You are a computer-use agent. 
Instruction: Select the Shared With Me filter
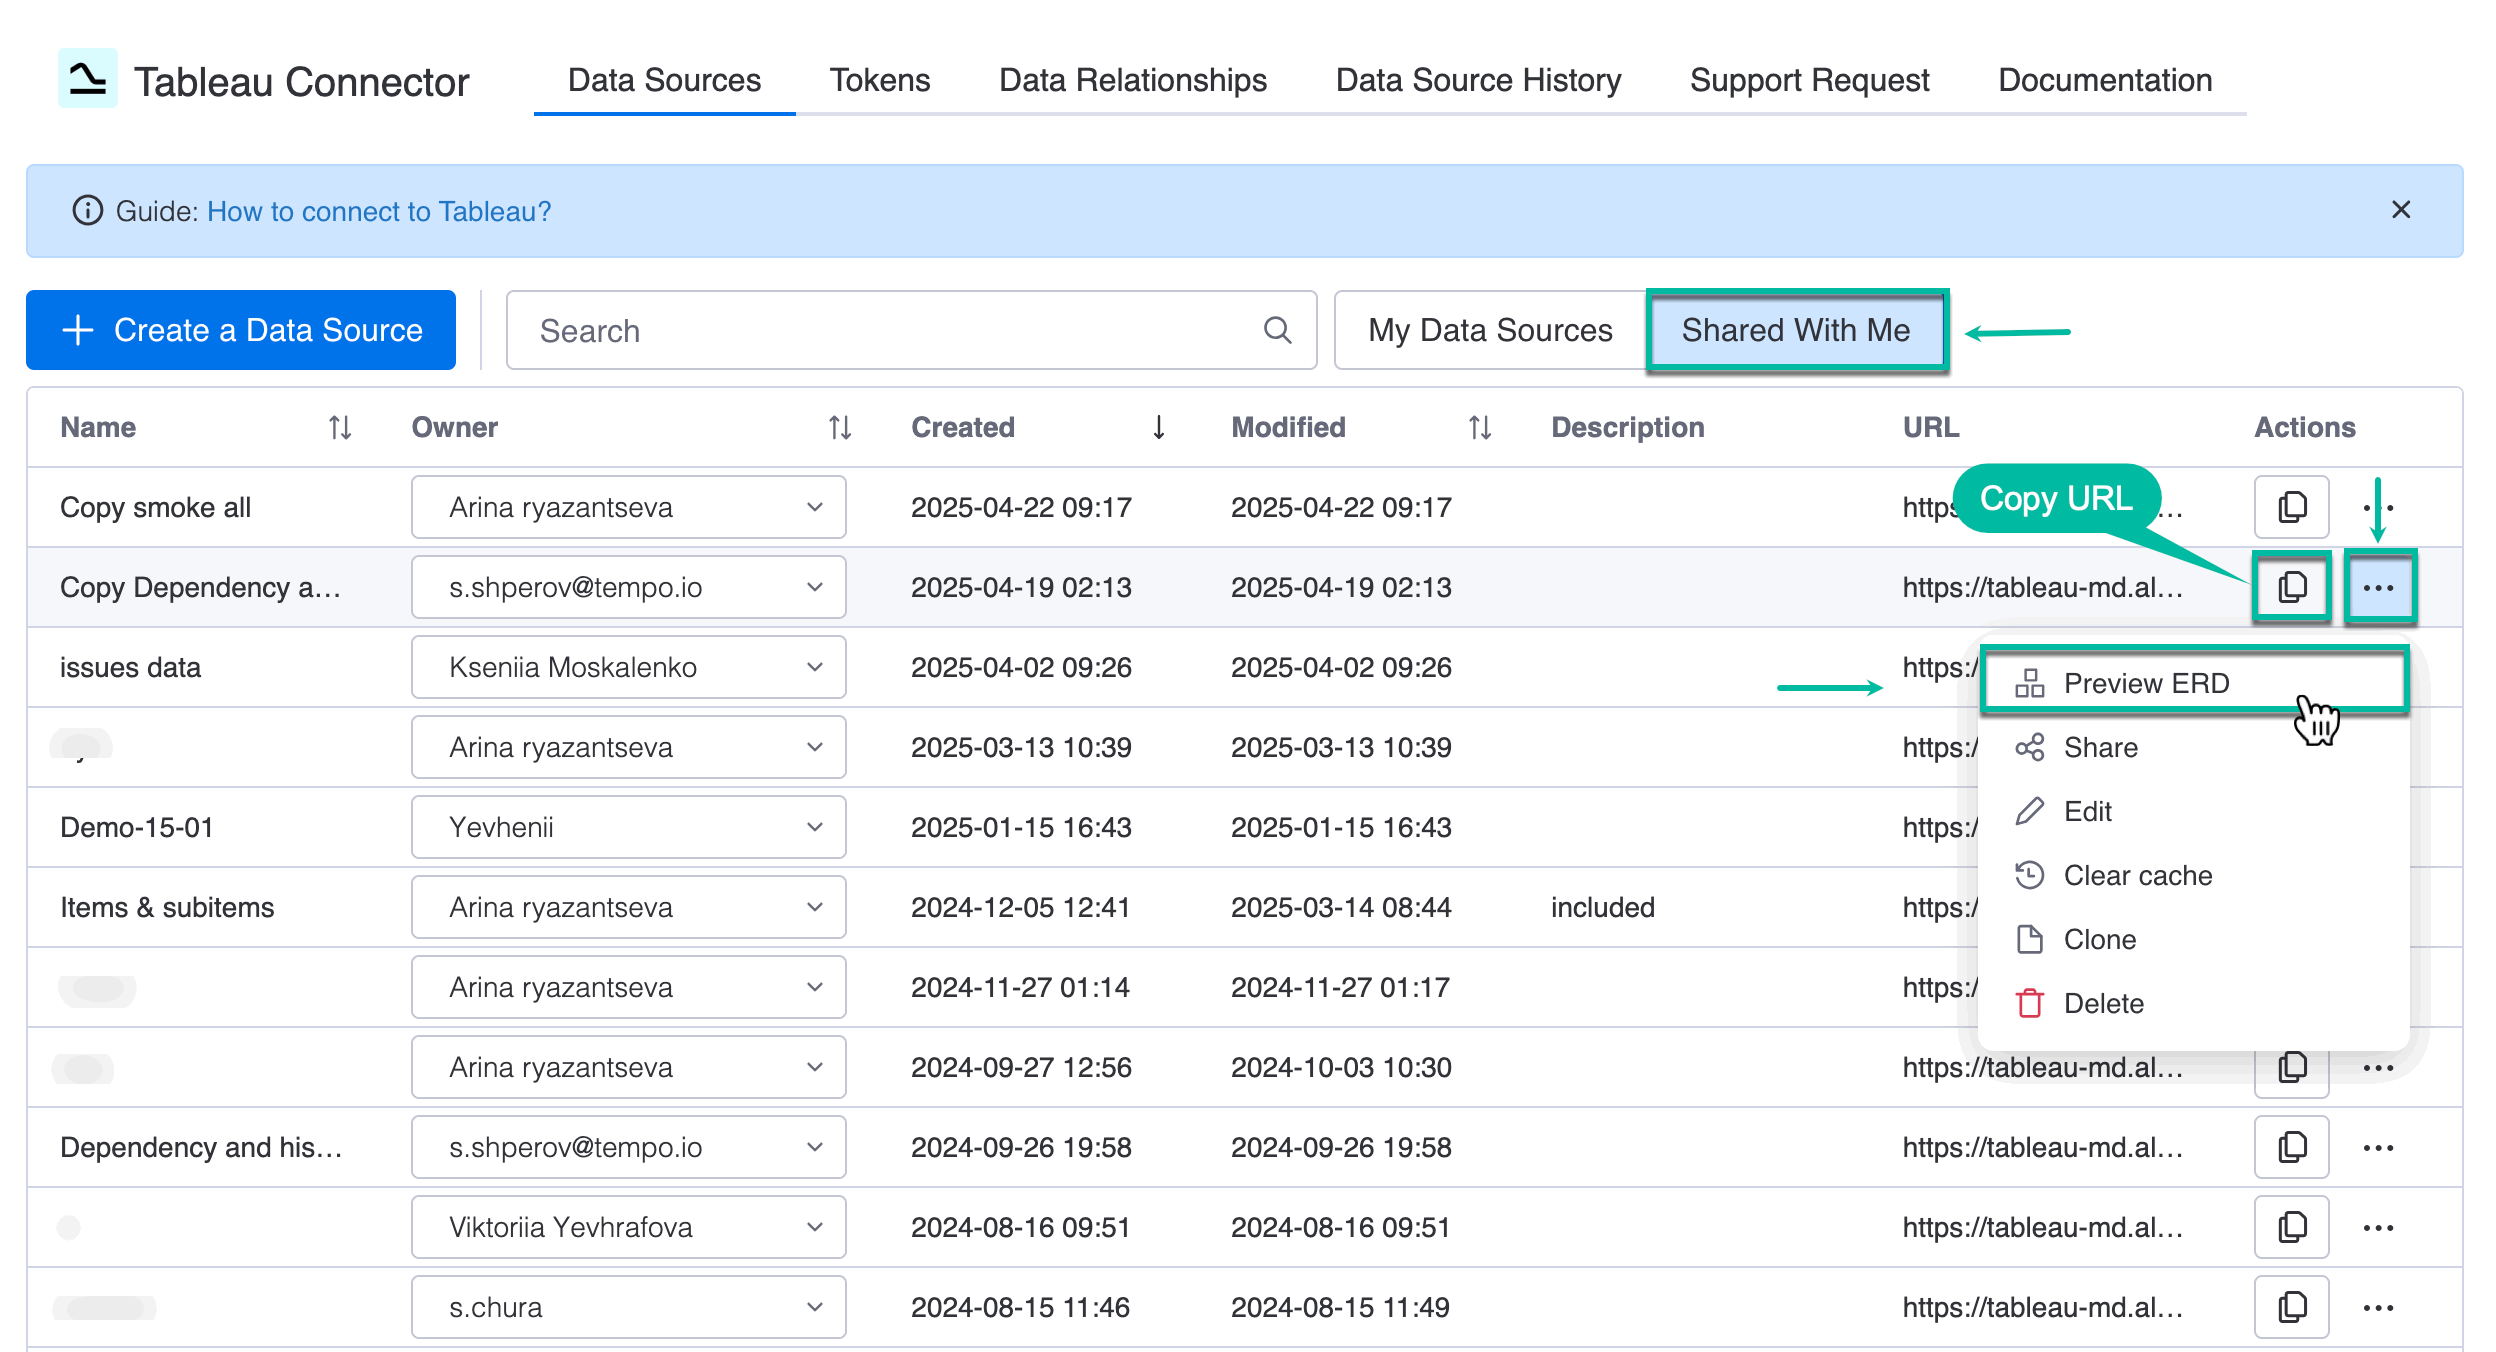pos(1795,330)
